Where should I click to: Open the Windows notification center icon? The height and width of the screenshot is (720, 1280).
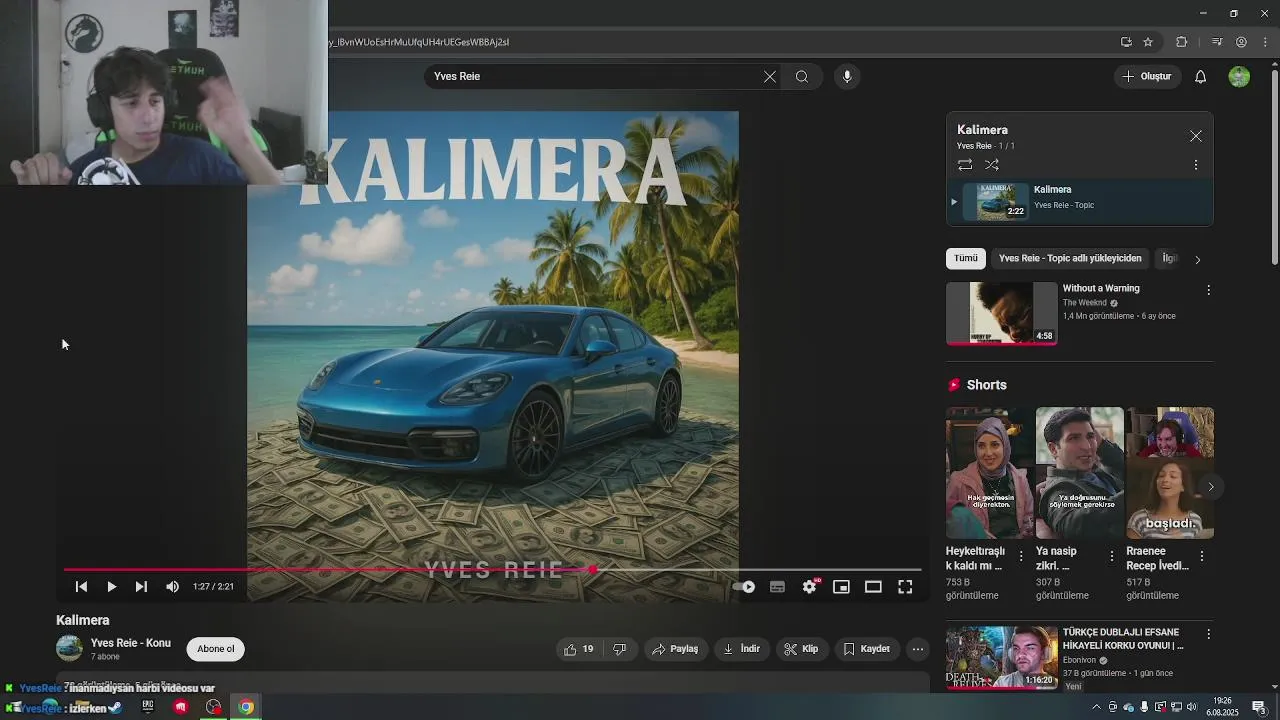(1259, 707)
